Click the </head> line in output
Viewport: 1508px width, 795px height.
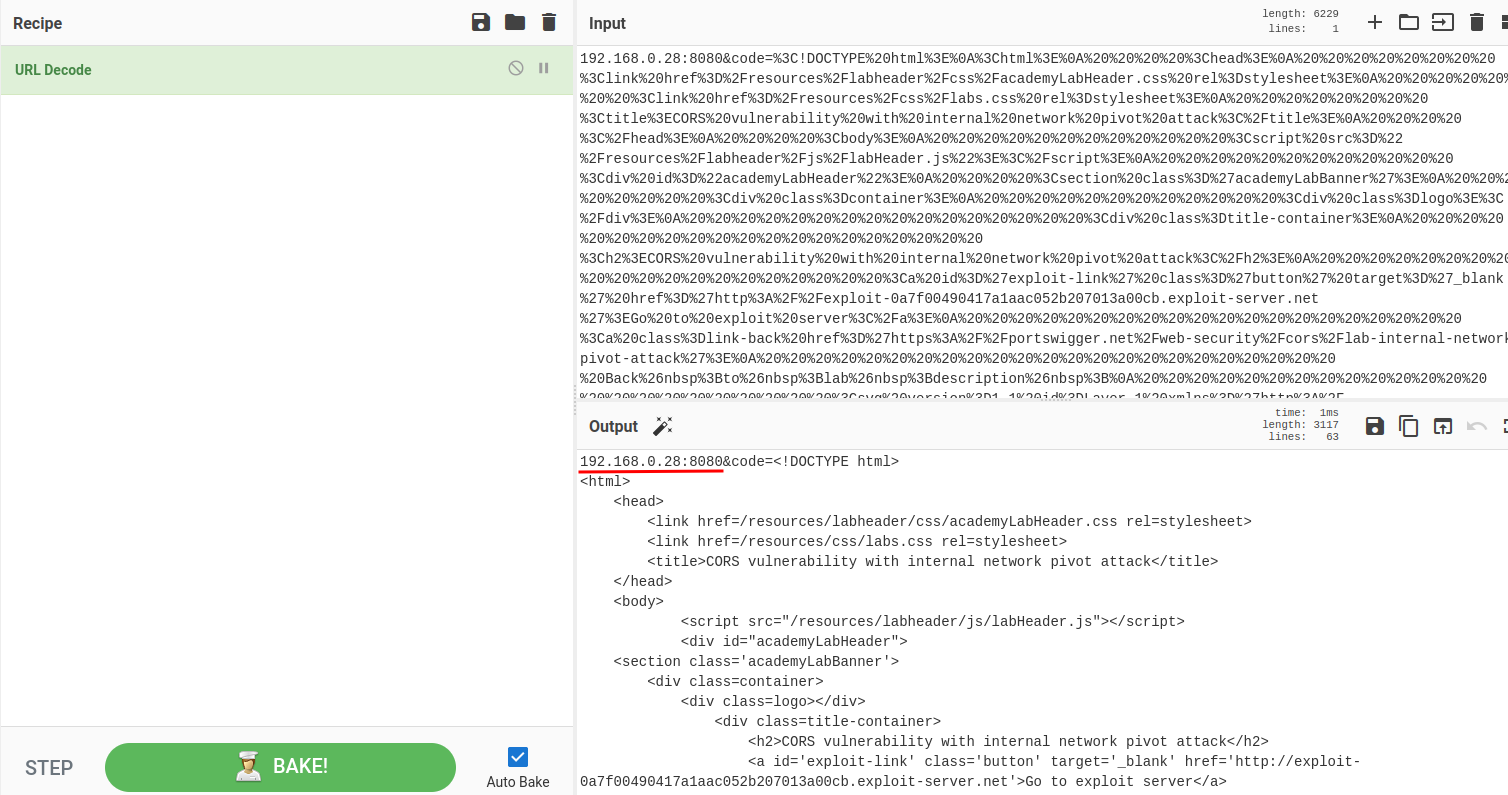642,581
